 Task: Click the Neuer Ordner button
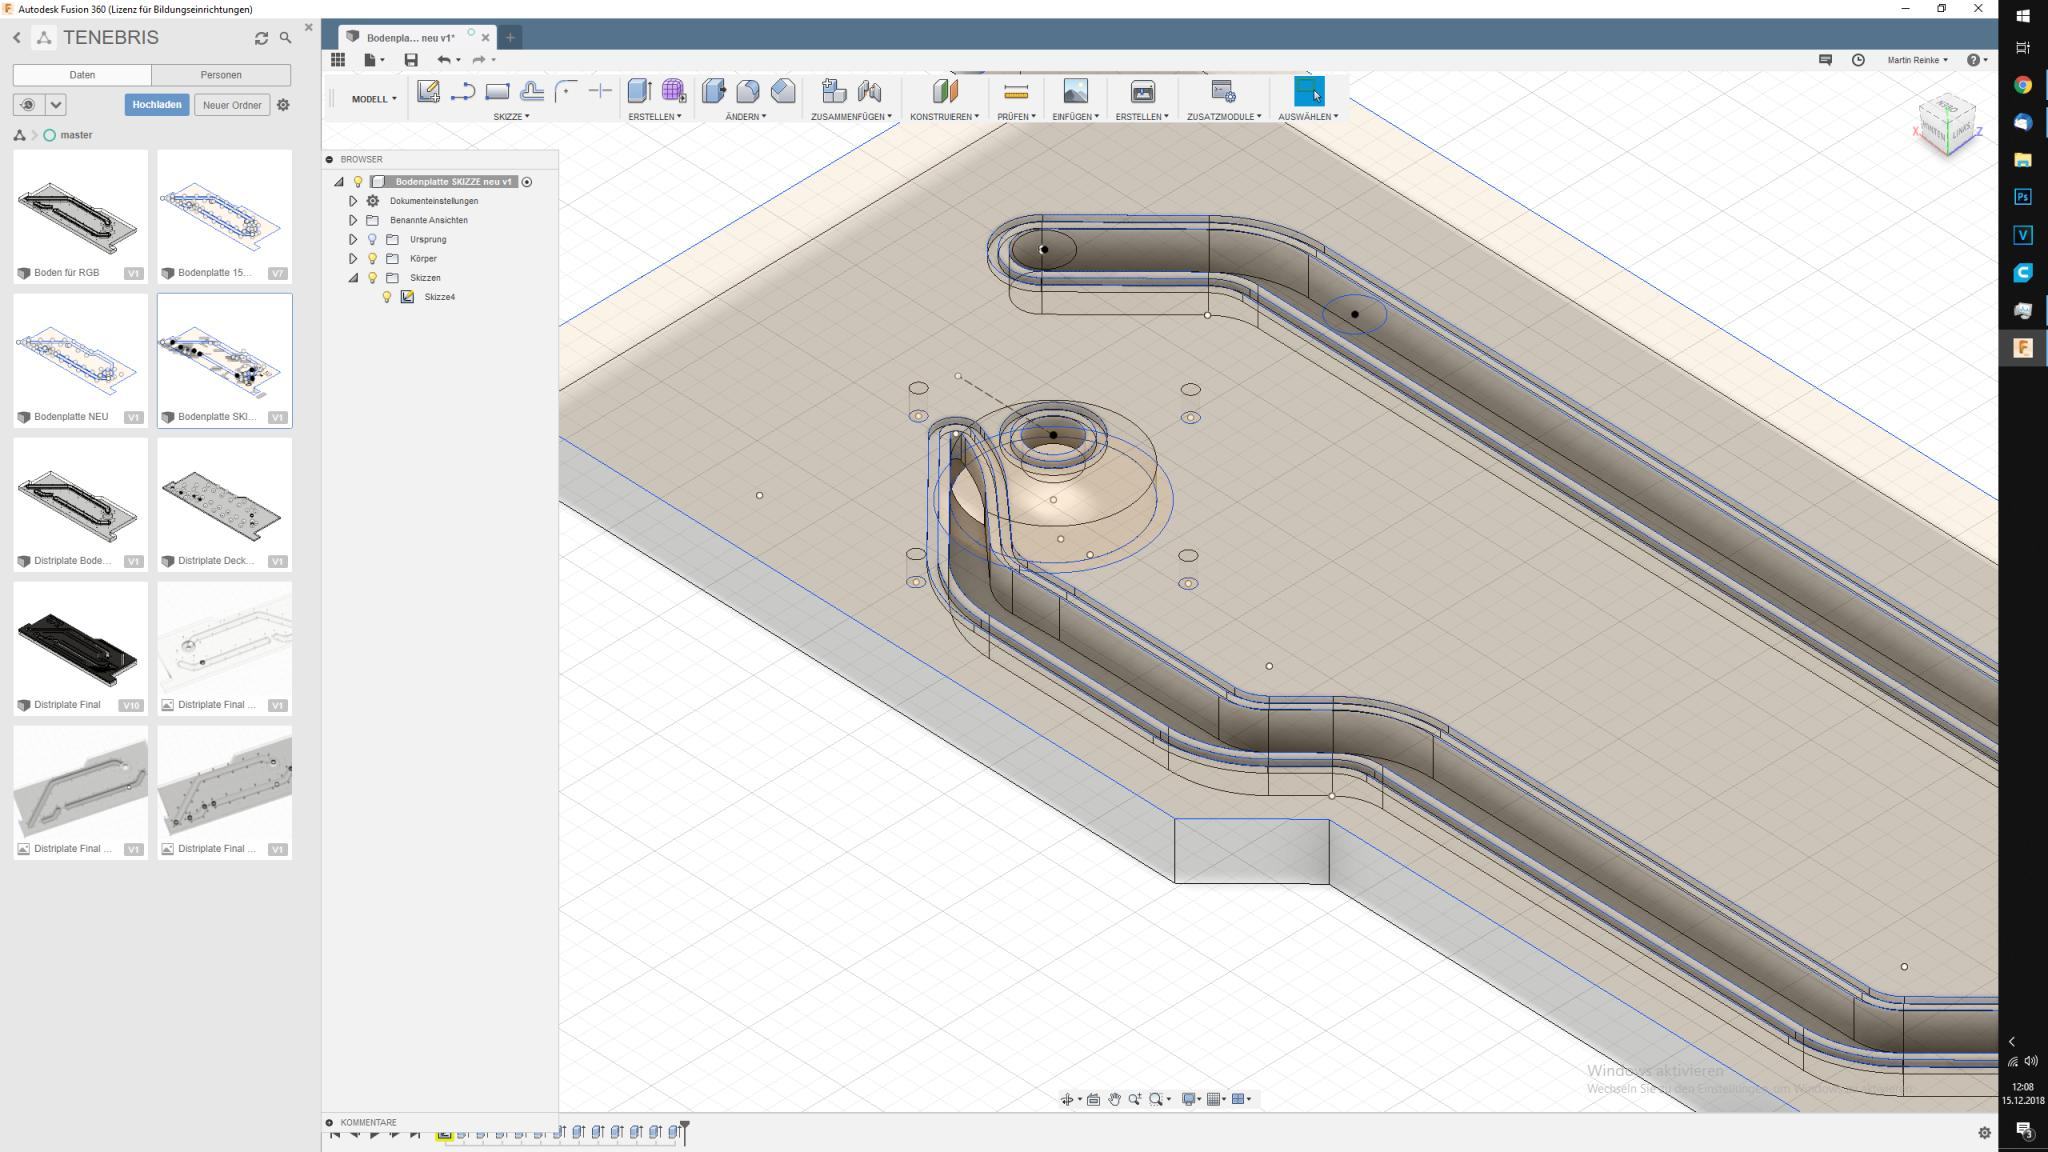tap(232, 105)
